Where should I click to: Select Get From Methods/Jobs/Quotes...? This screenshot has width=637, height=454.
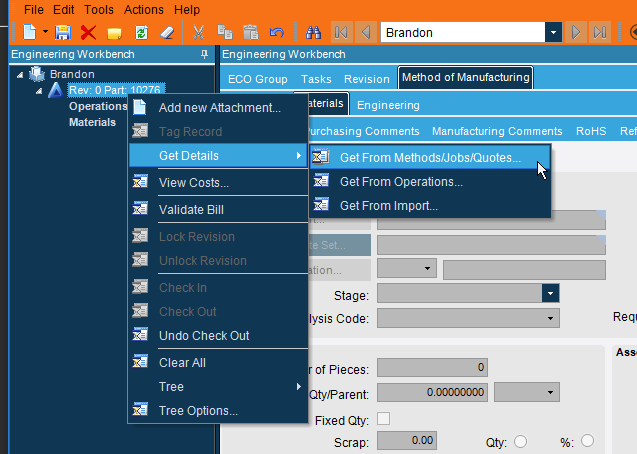pyautogui.click(x=430, y=158)
